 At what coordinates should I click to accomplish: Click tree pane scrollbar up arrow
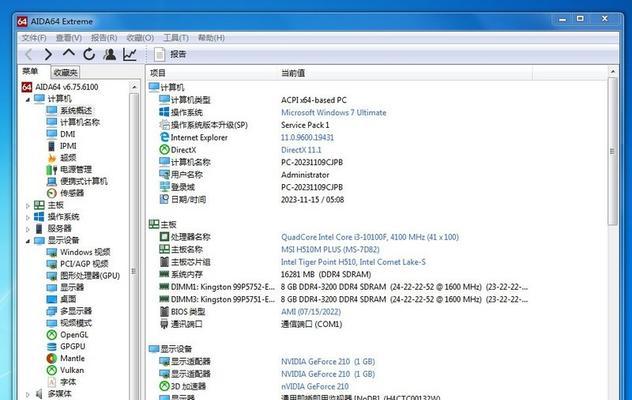pyautogui.click(x=134, y=87)
